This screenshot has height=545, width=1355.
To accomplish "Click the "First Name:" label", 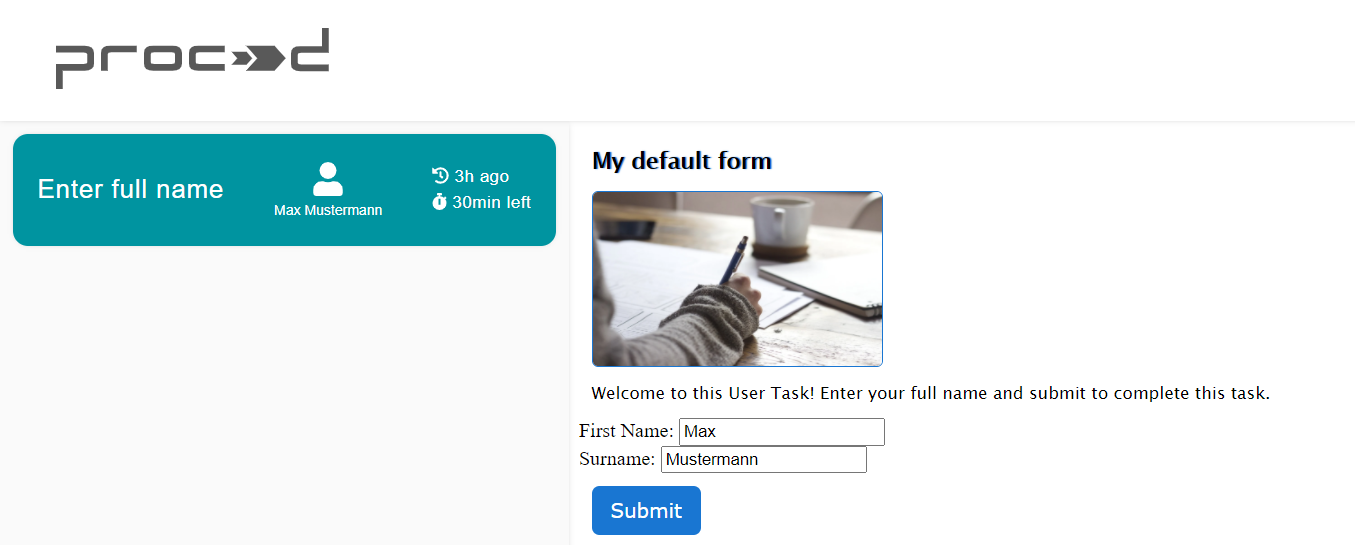I will (x=626, y=431).
